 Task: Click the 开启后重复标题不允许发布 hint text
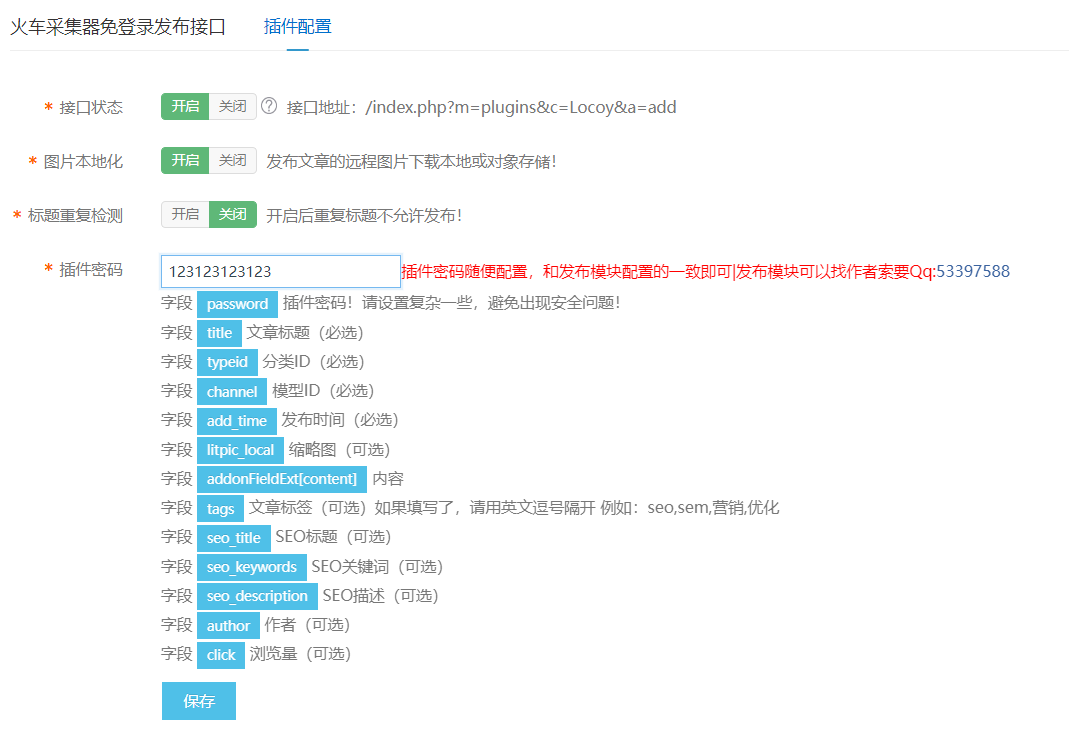pos(364,215)
